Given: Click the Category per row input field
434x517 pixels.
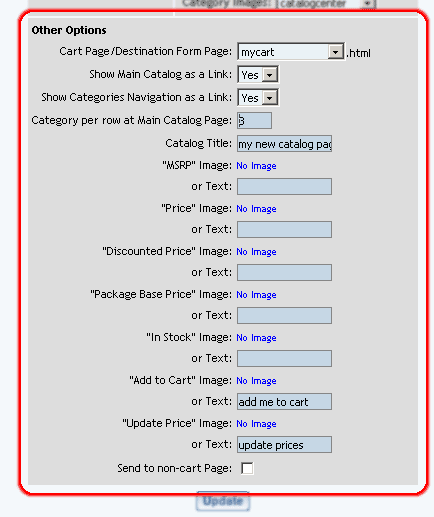Looking at the screenshot, I should (x=254, y=120).
